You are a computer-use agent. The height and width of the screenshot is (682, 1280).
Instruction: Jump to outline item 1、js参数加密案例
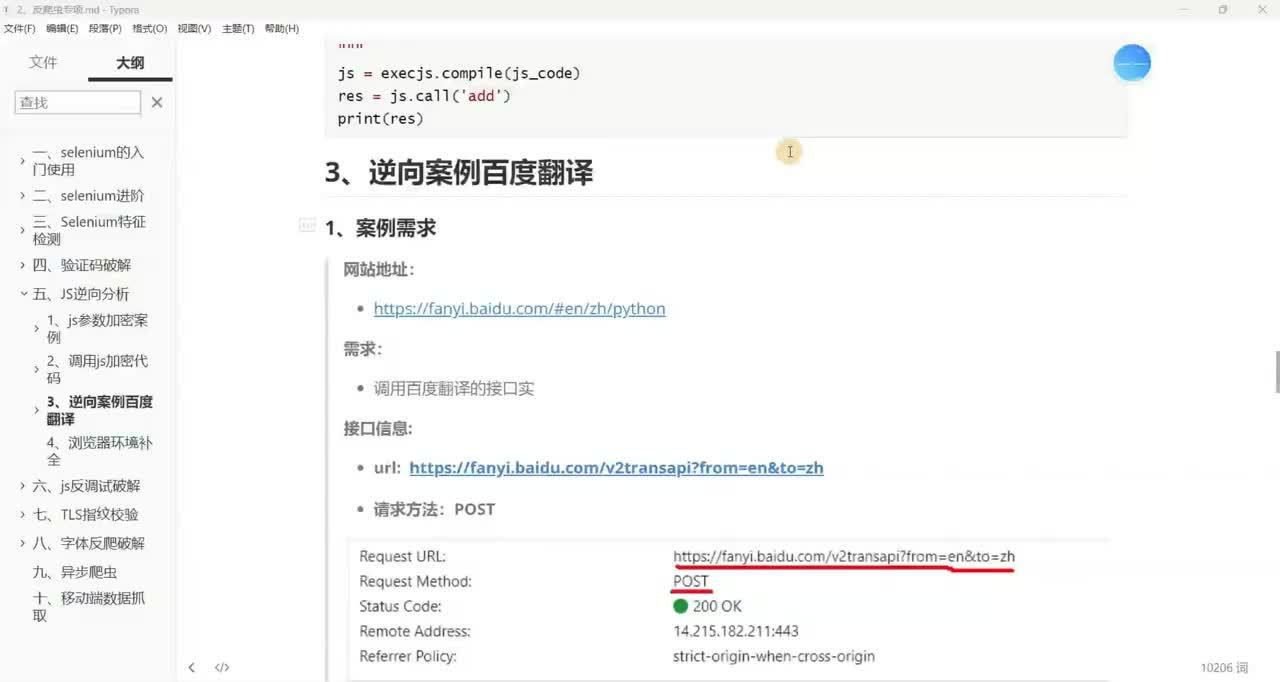click(x=97, y=329)
